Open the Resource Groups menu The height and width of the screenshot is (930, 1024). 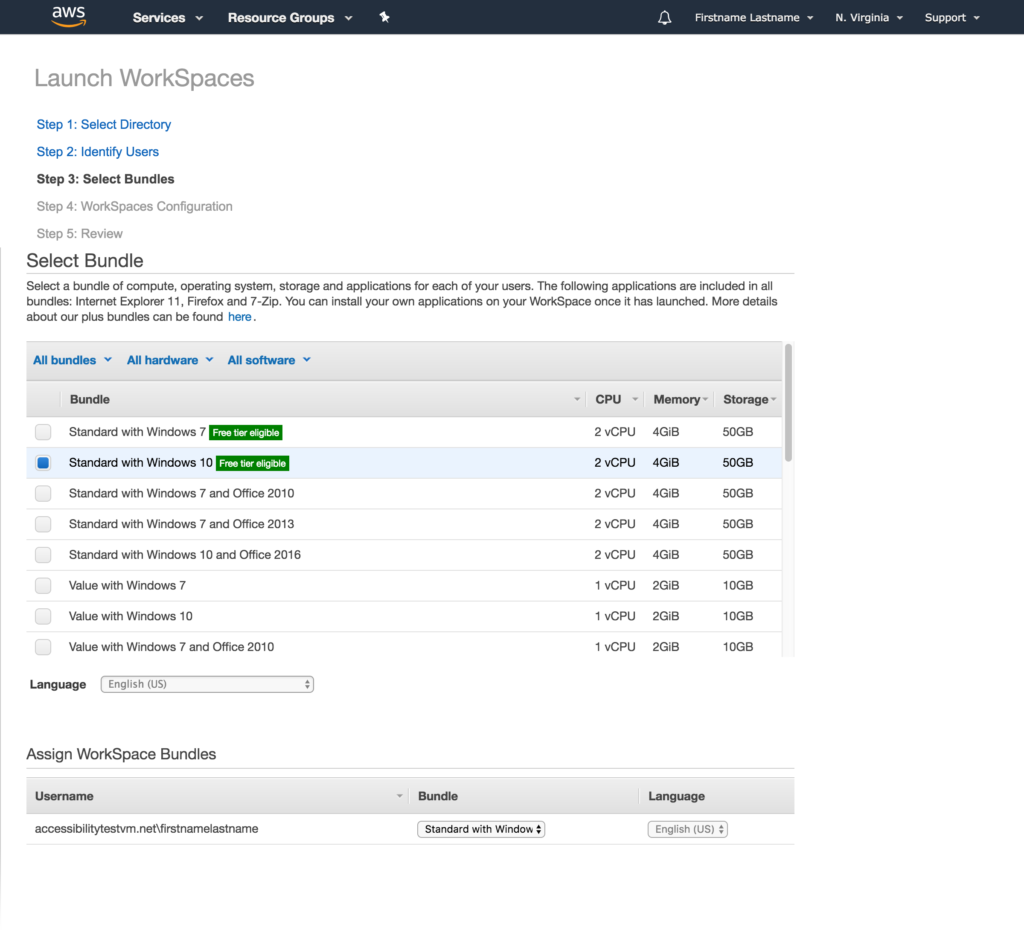[290, 18]
